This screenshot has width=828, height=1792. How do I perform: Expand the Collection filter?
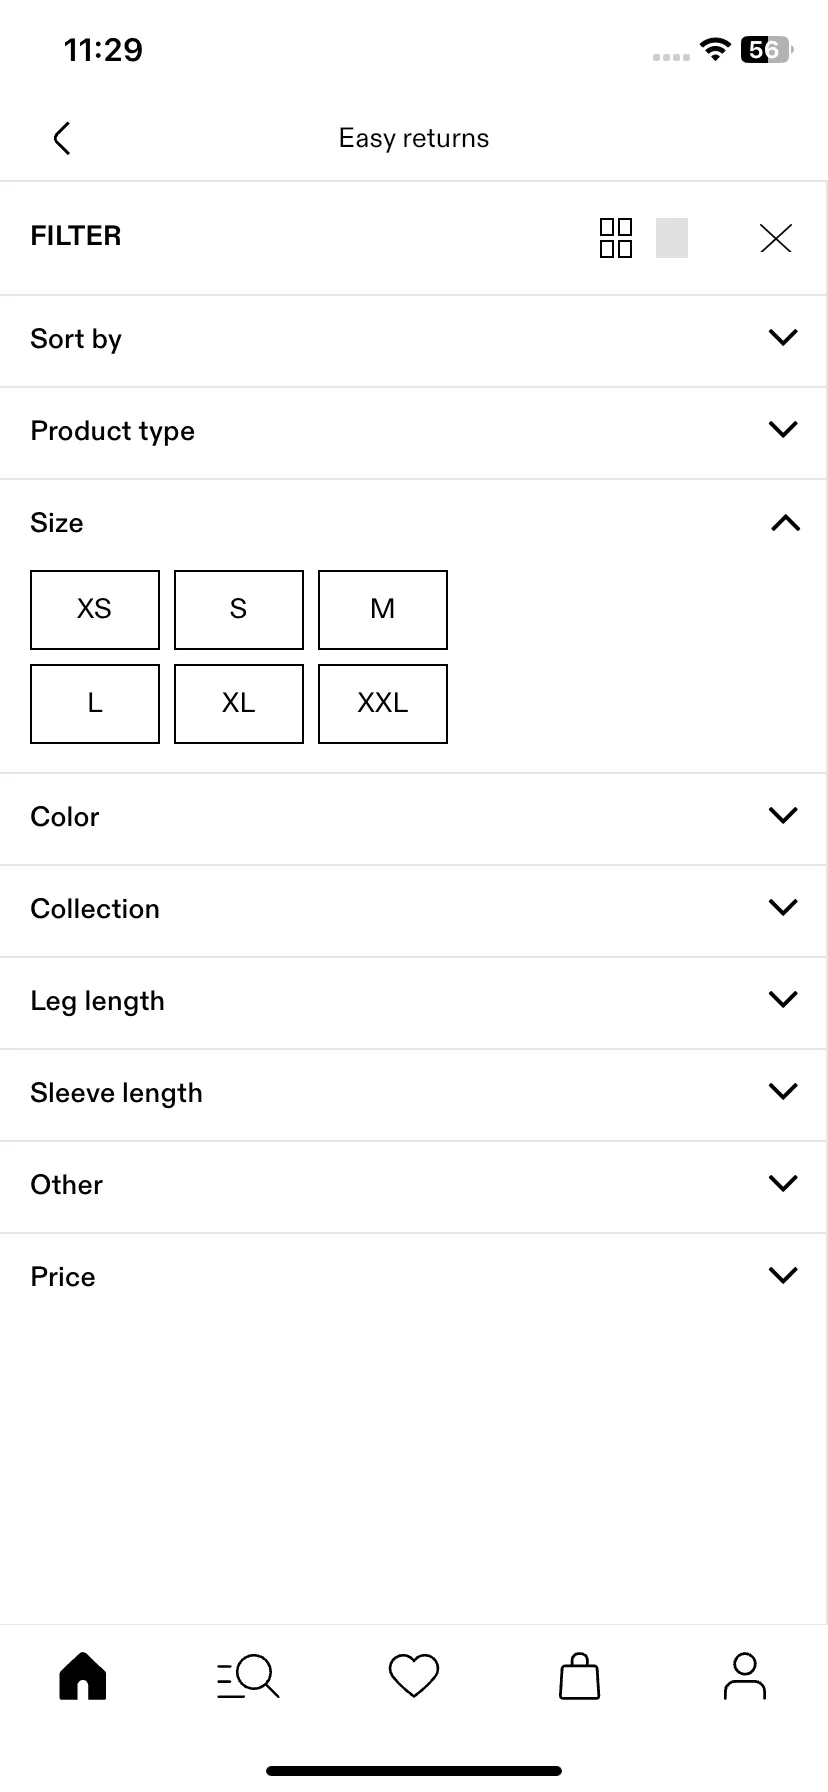[x=414, y=910]
